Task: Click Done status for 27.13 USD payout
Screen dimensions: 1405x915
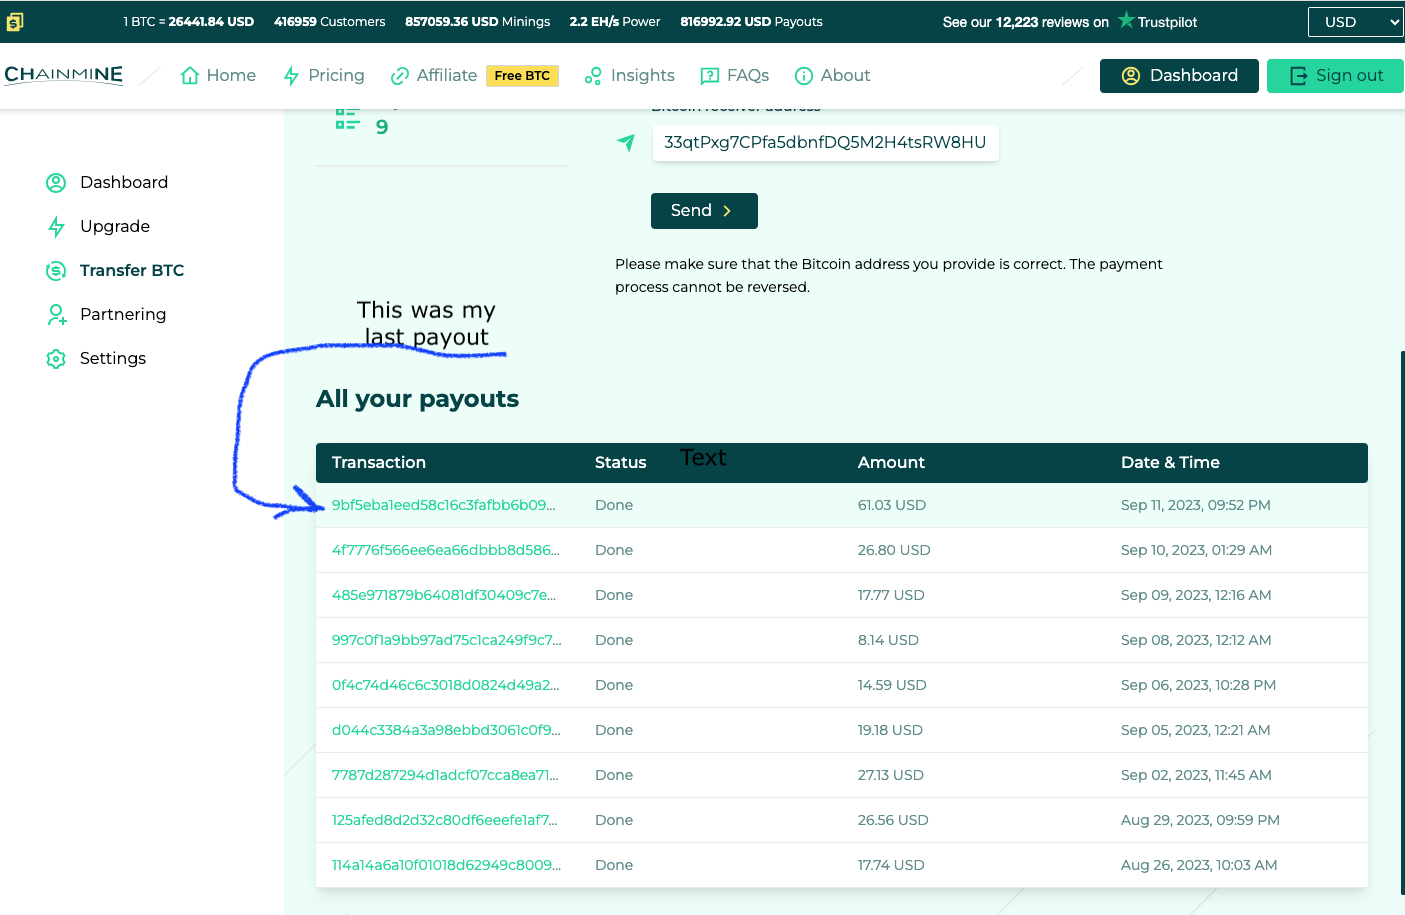Action: [x=614, y=776]
